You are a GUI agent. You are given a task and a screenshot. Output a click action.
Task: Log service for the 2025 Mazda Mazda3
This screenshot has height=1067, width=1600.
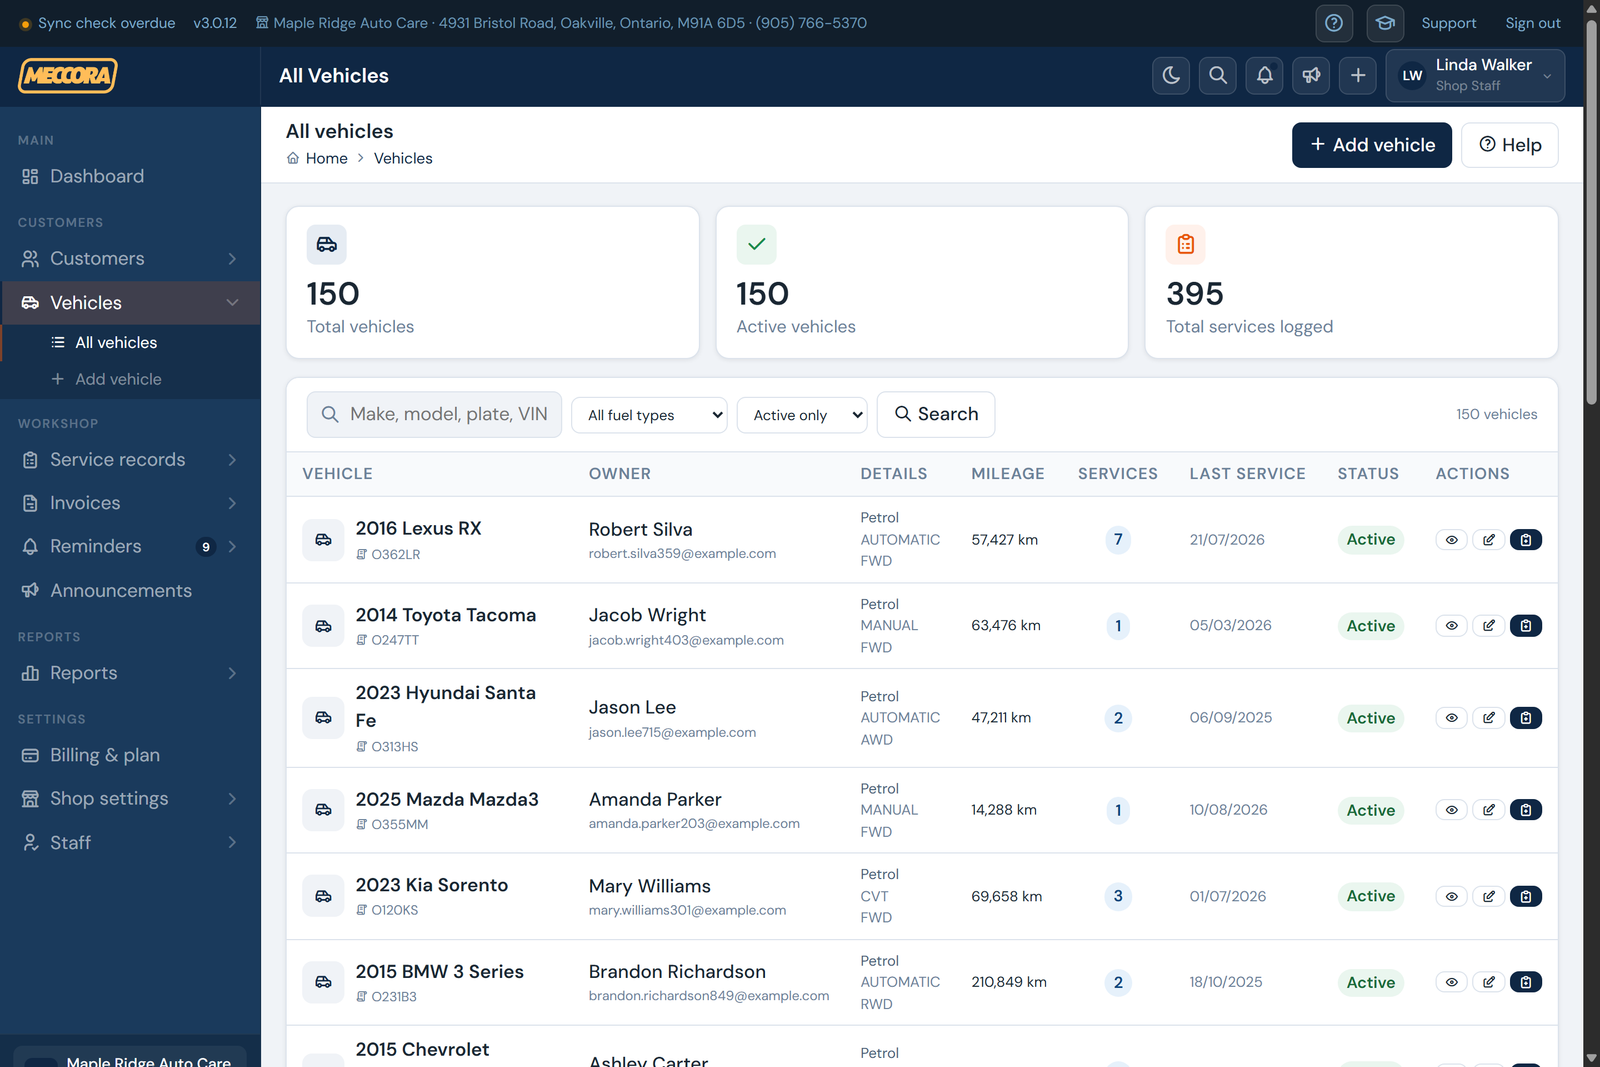coord(1526,810)
